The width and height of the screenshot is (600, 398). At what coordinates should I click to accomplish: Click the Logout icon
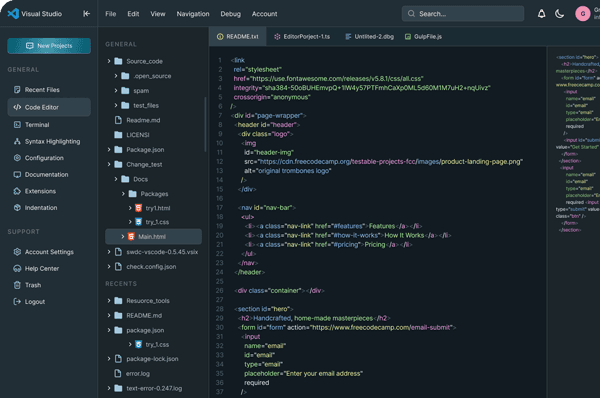[x=17, y=302]
